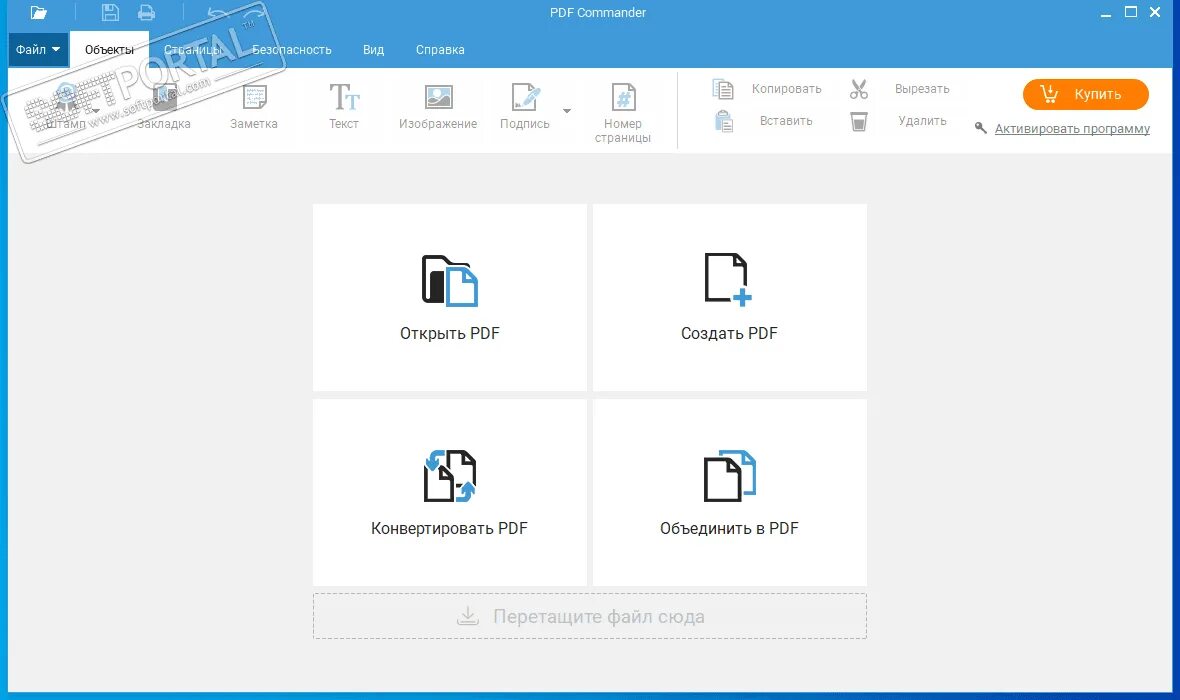The height and width of the screenshot is (700, 1180).
Task: Click the Копировать text label
Action: pyautogui.click(x=786, y=89)
